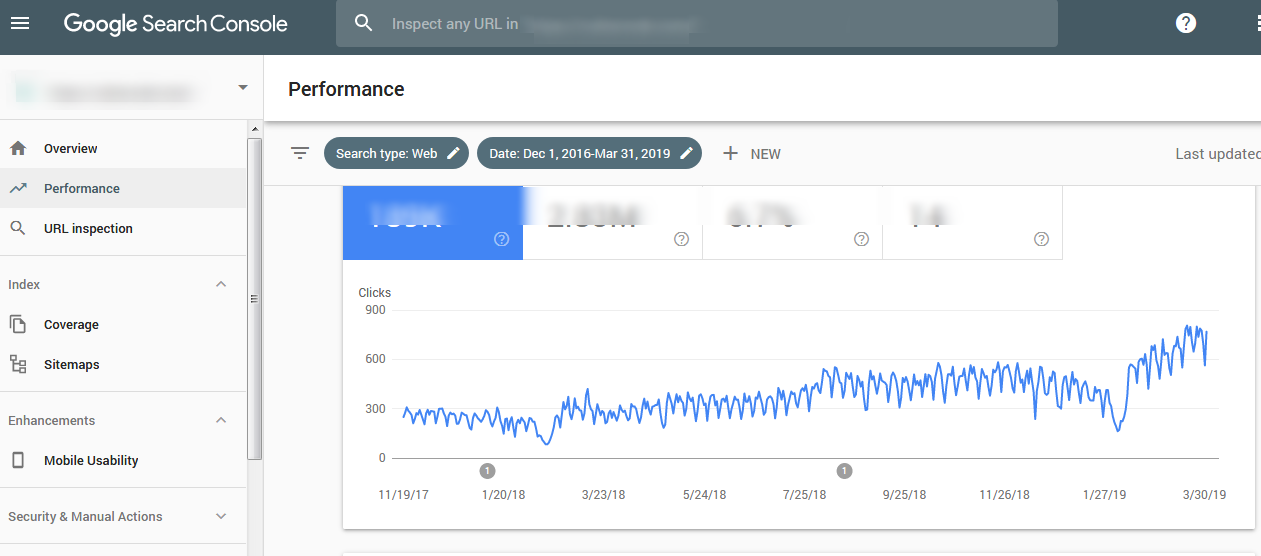Click help icon on average position card
Image resolution: width=1261 pixels, height=556 pixels.
click(x=1041, y=239)
